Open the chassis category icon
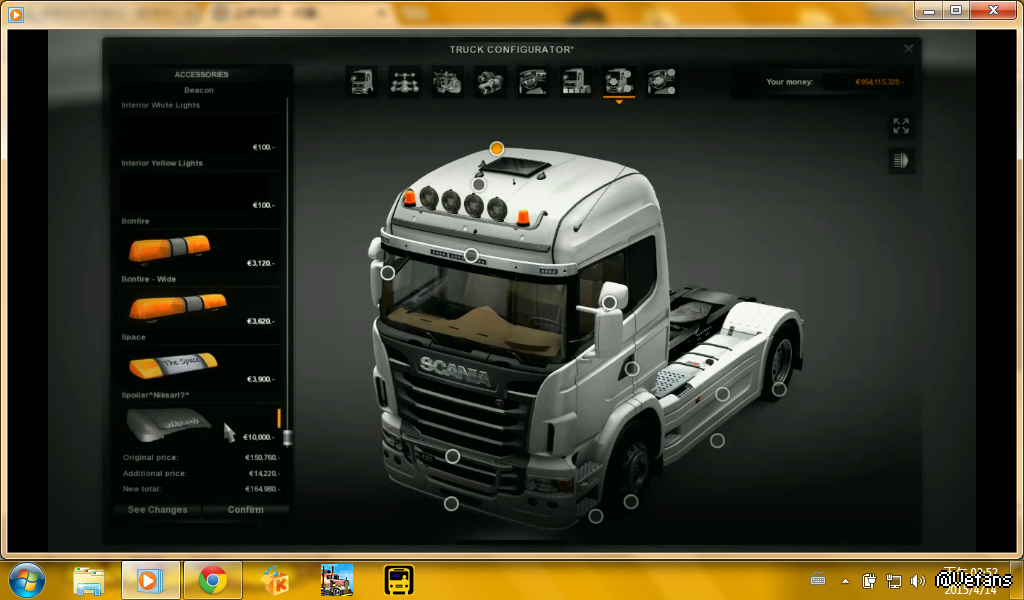Image resolution: width=1024 pixels, height=600 pixels. pos(405,82)
